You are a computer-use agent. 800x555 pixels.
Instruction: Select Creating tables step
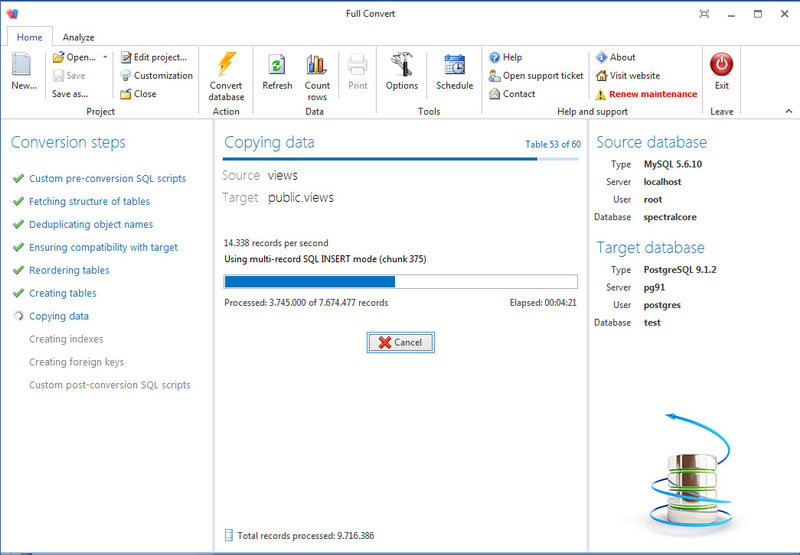pos(62,293)
